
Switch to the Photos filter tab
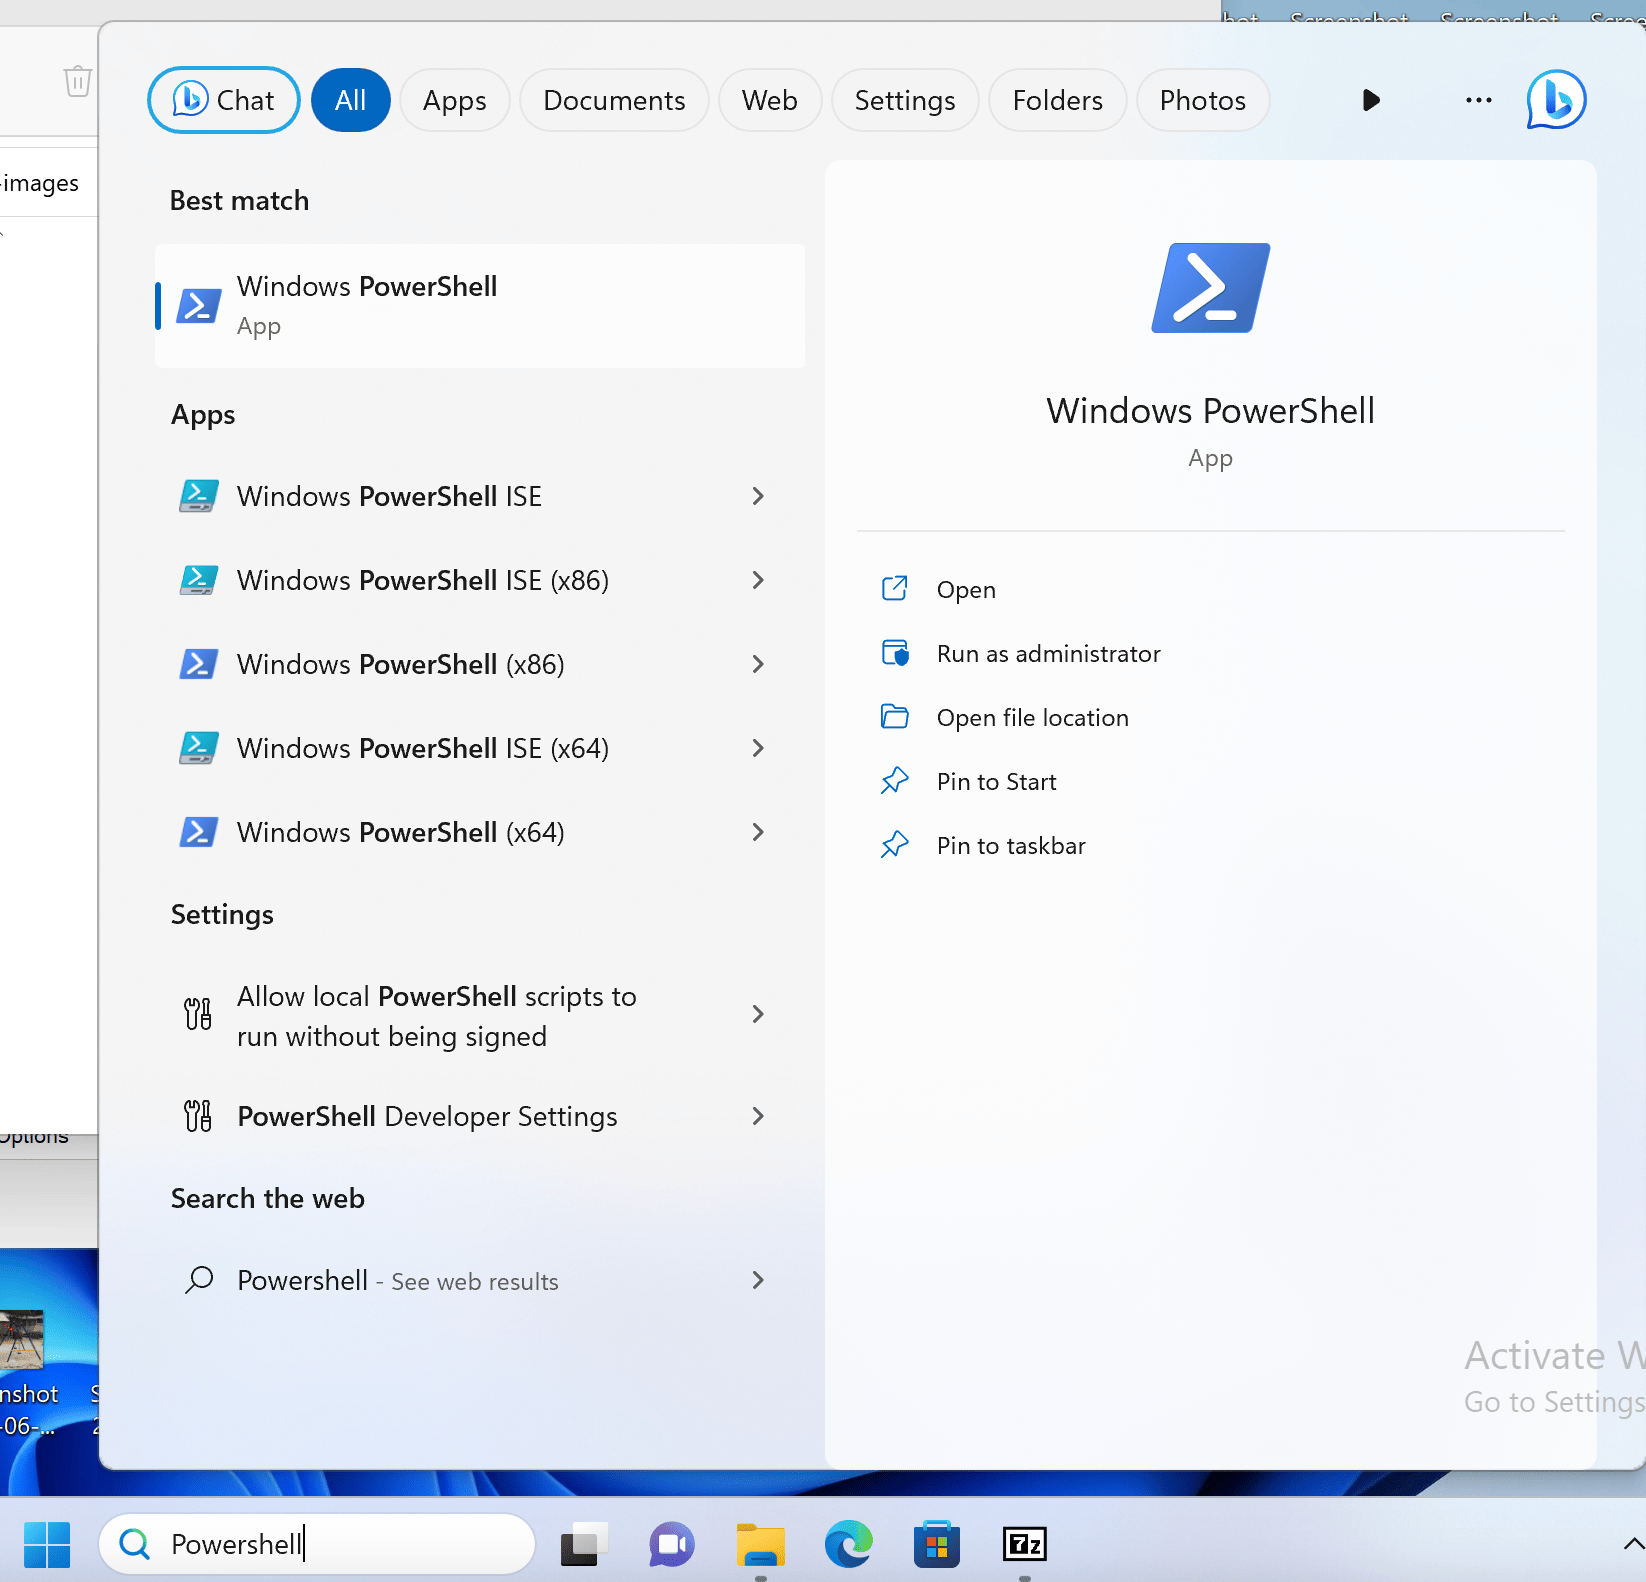click(1203, 100)
